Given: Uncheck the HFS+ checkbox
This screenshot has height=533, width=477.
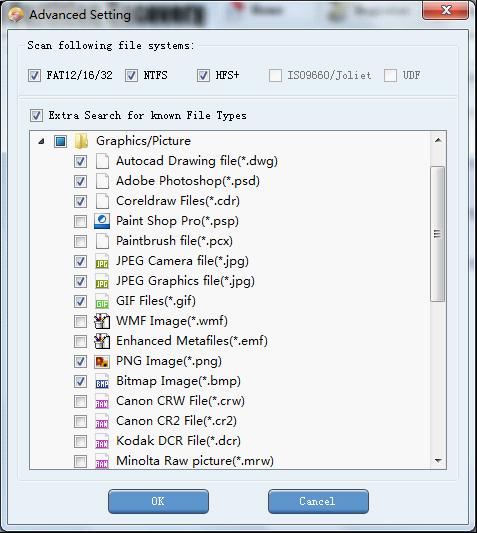Looking at the screenshot, I should tap(203, 75).
